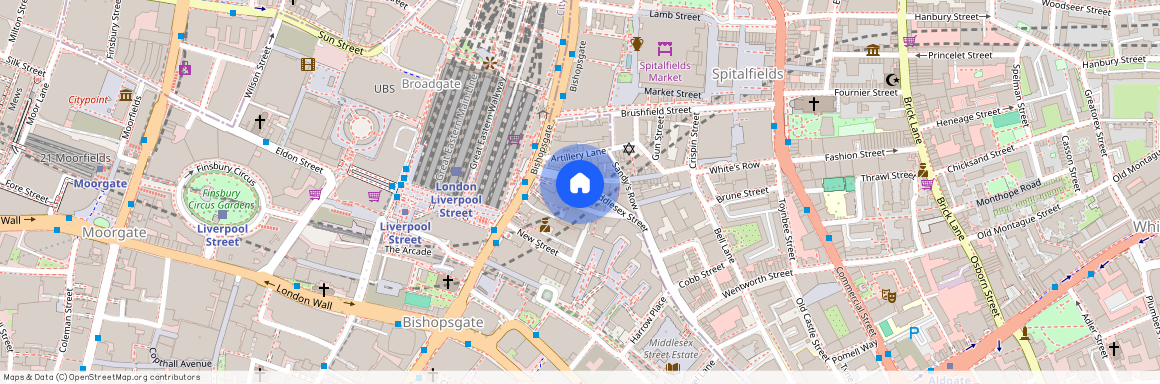Click the purple shopping bag icon
The image size is (1160, 384).
[185, 69]
